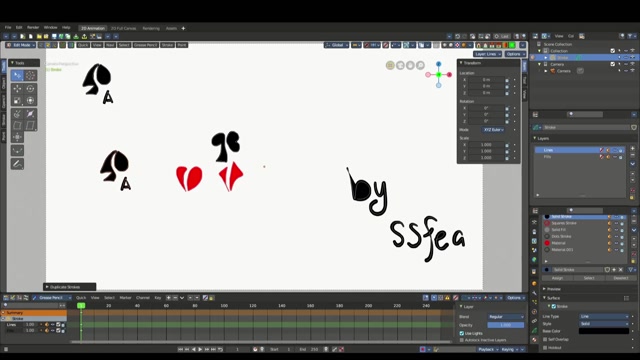Activate the Move tool

click(x=17, y=89)
